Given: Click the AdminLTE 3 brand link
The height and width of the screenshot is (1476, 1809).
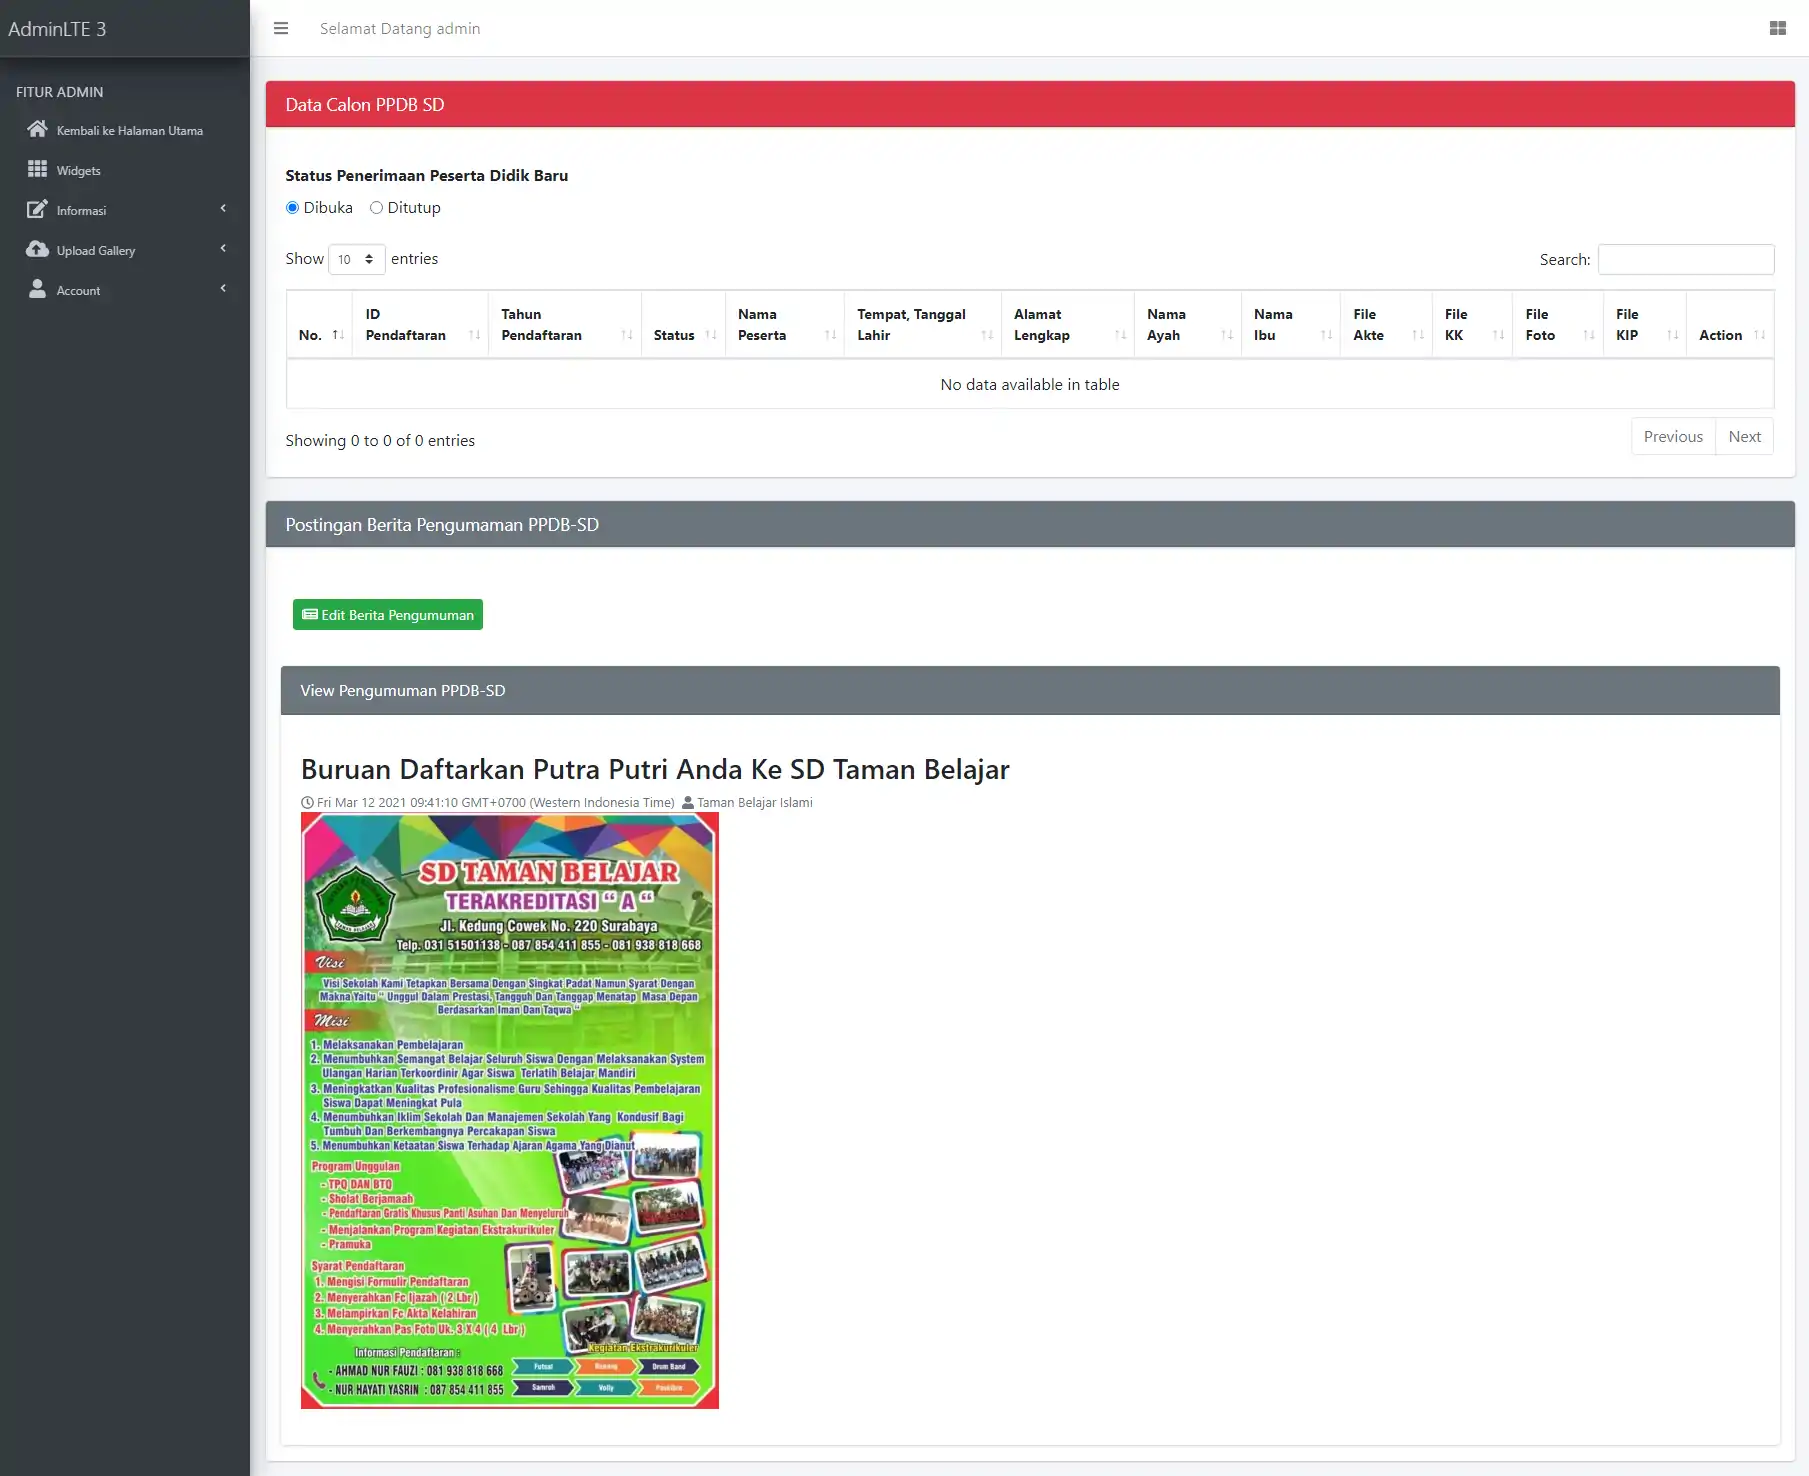Looking at the screenshot, I should pos(57,29).
